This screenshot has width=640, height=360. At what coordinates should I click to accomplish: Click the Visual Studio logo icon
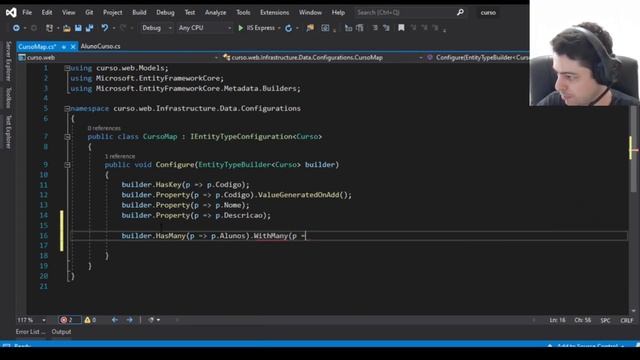click(11, 13)
